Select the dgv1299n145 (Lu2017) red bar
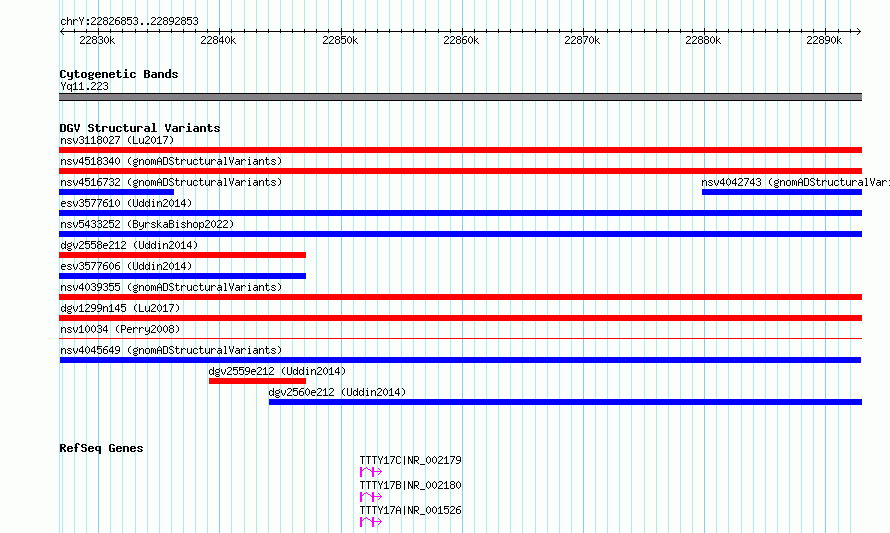 pos(460,318)
